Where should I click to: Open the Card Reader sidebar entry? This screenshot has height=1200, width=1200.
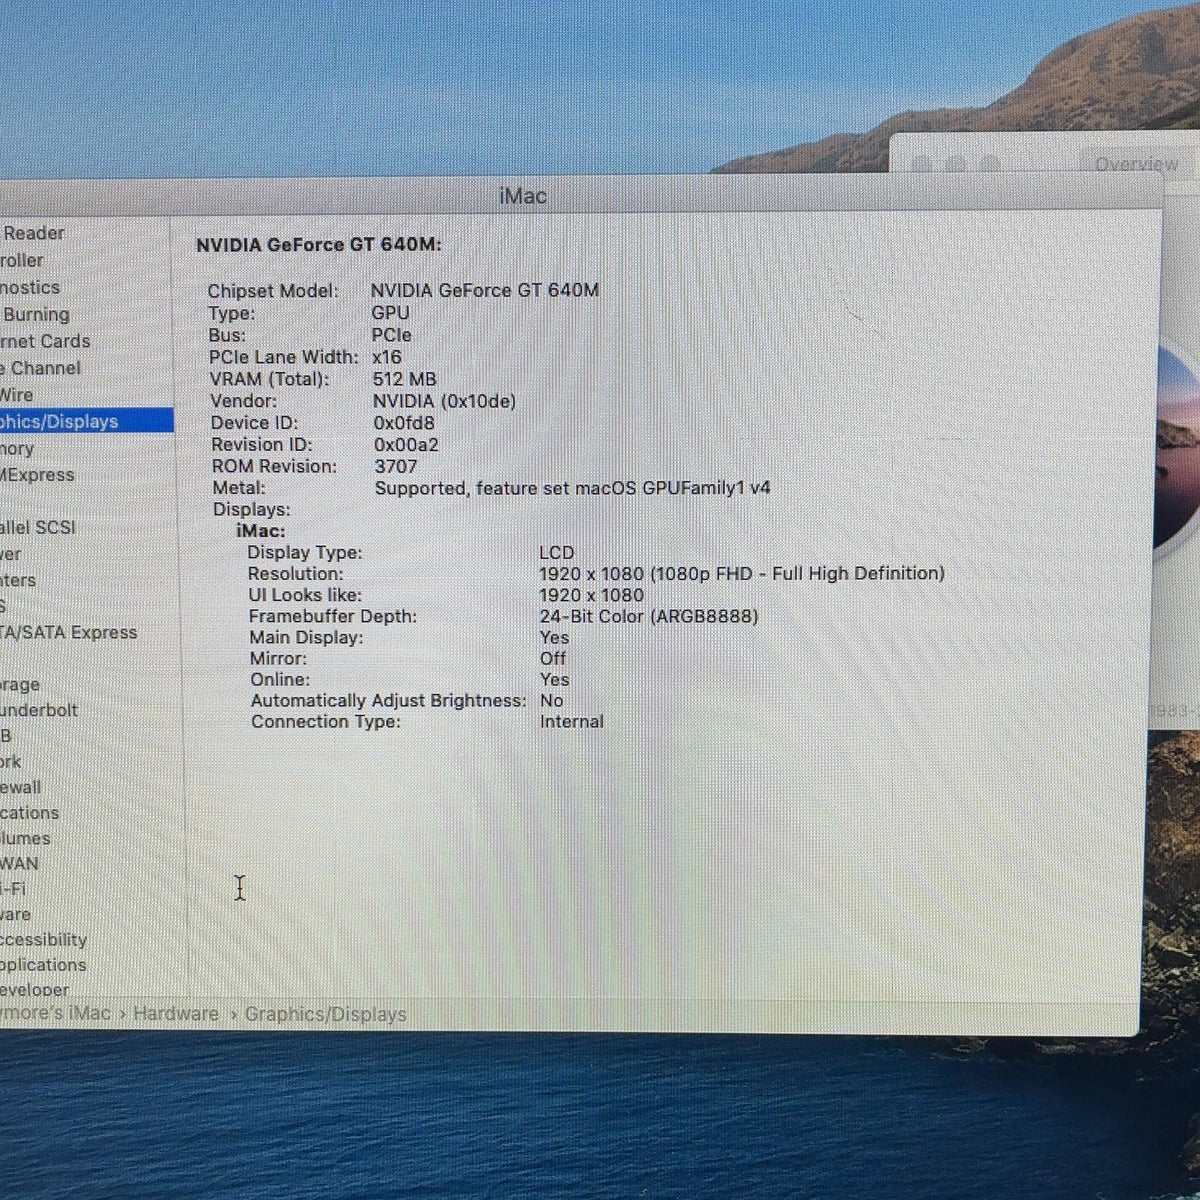[x=32, y=233]
